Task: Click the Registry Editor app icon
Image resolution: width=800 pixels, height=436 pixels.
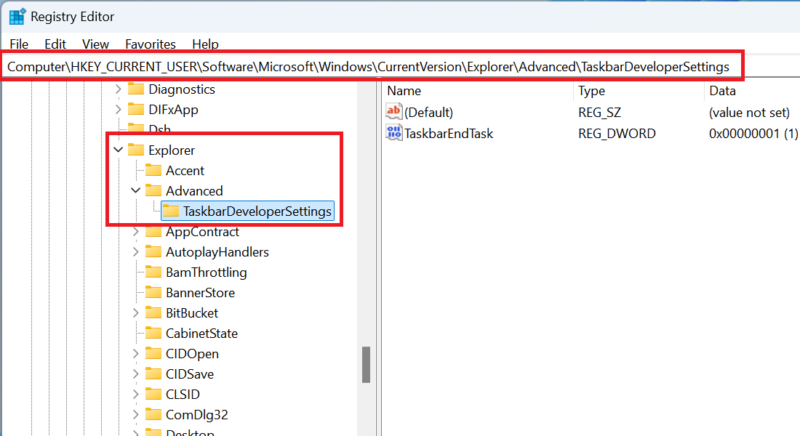Action: tap(17, 16)
